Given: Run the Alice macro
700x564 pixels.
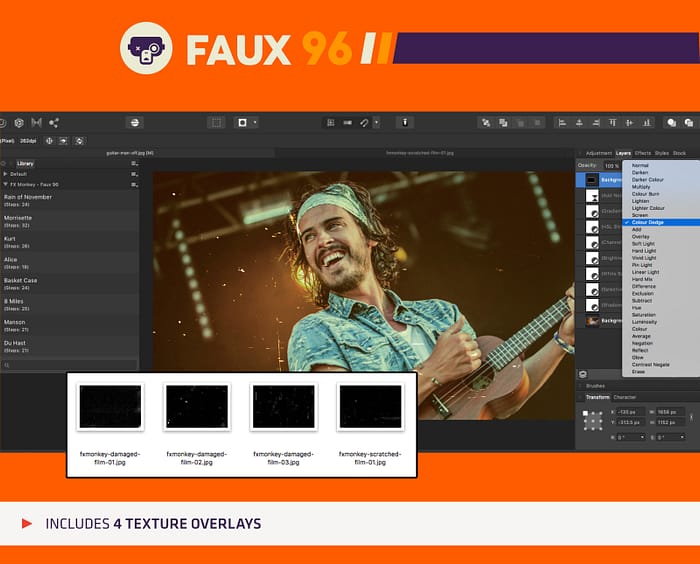Looking at the screenshot, I should tap(70, 263).
